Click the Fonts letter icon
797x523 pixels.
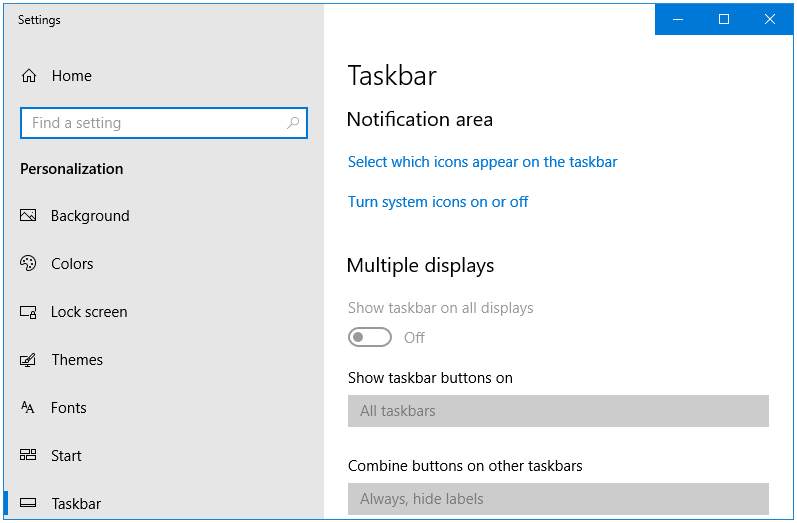tap(27, 408)
